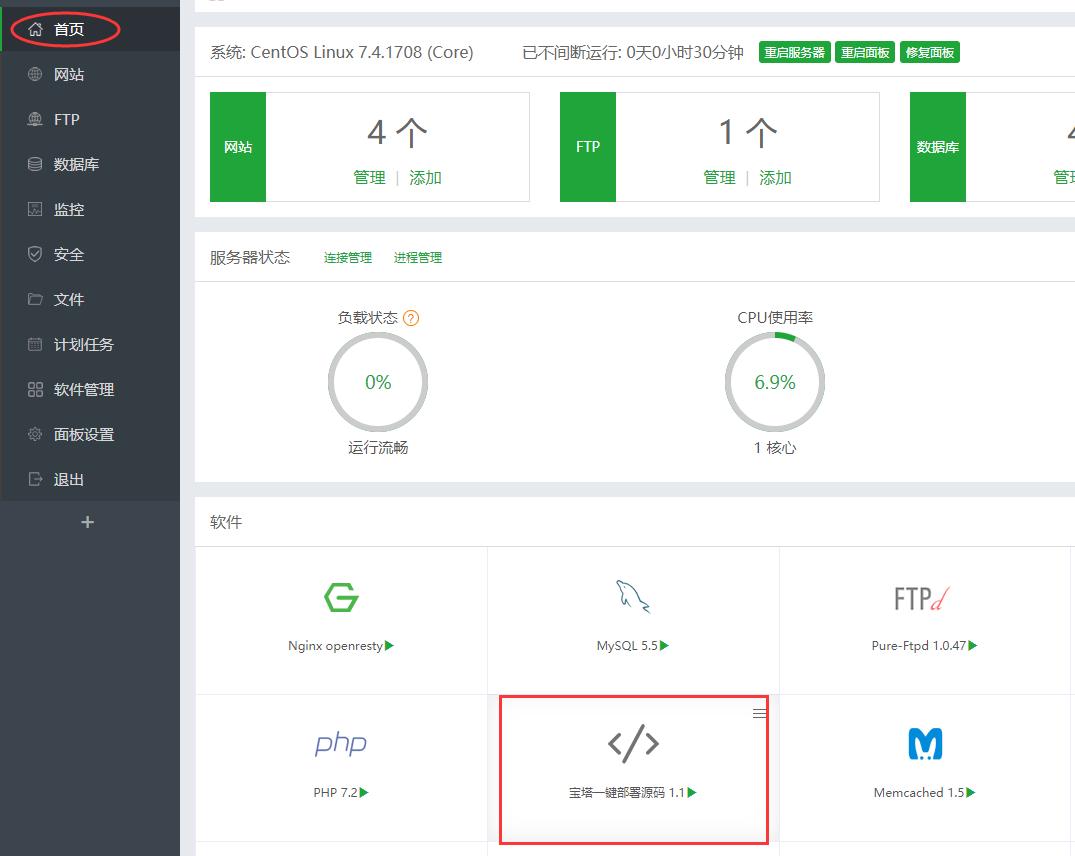Click the 文件 folder icon
The width and height of the screenshot is (1075, 856).
coord(35,299)
